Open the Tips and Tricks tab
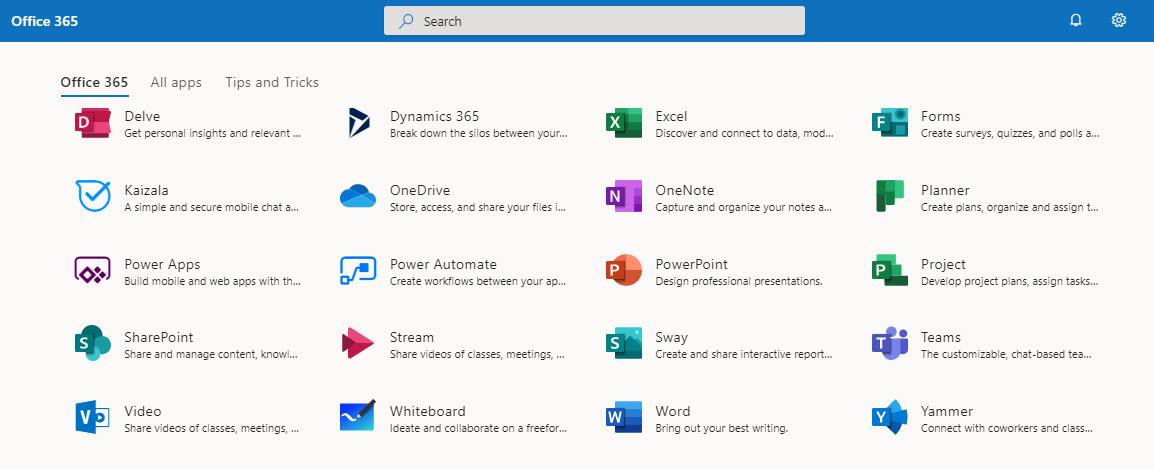 pyautogui.click(x=272, y=82)
